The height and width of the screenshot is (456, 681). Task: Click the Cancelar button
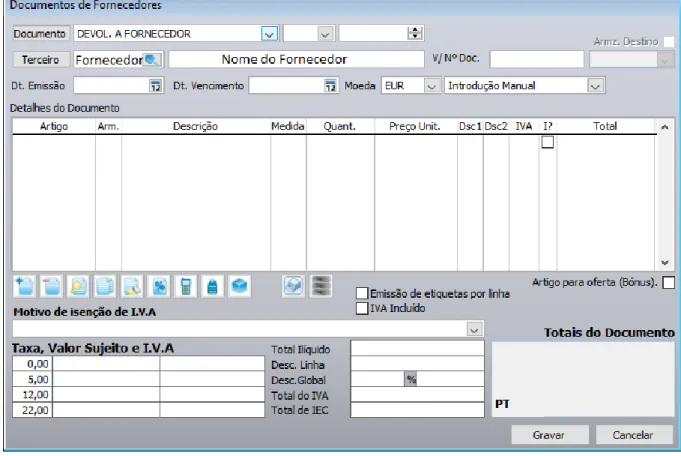tap(633, 435)
